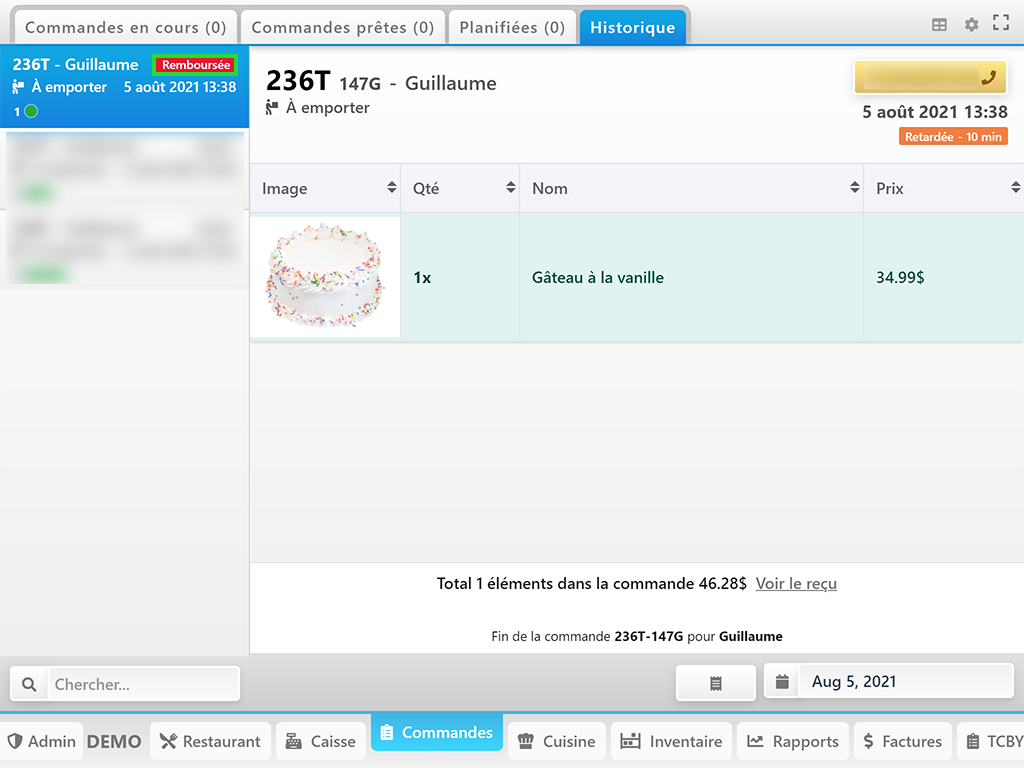Toggle fullscreen mode icon
Screen dimensions: 1024x768
click(1000, 24)
